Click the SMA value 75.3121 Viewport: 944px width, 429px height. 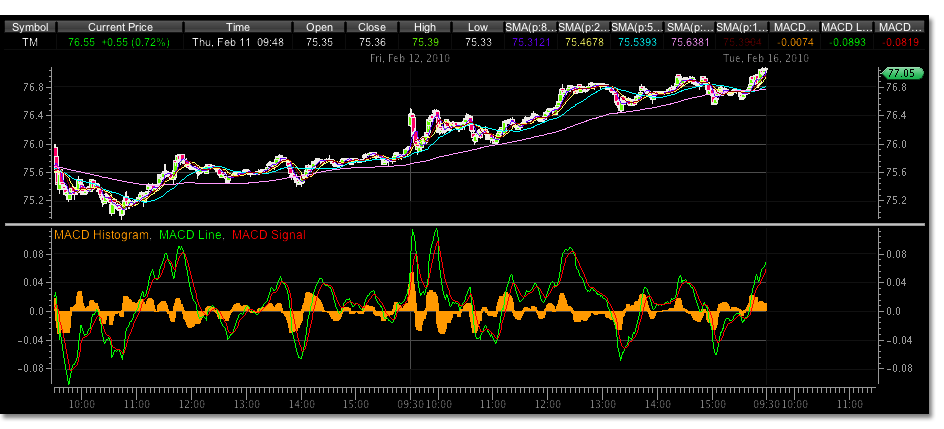pyautogui.click(x=530, y=44)
